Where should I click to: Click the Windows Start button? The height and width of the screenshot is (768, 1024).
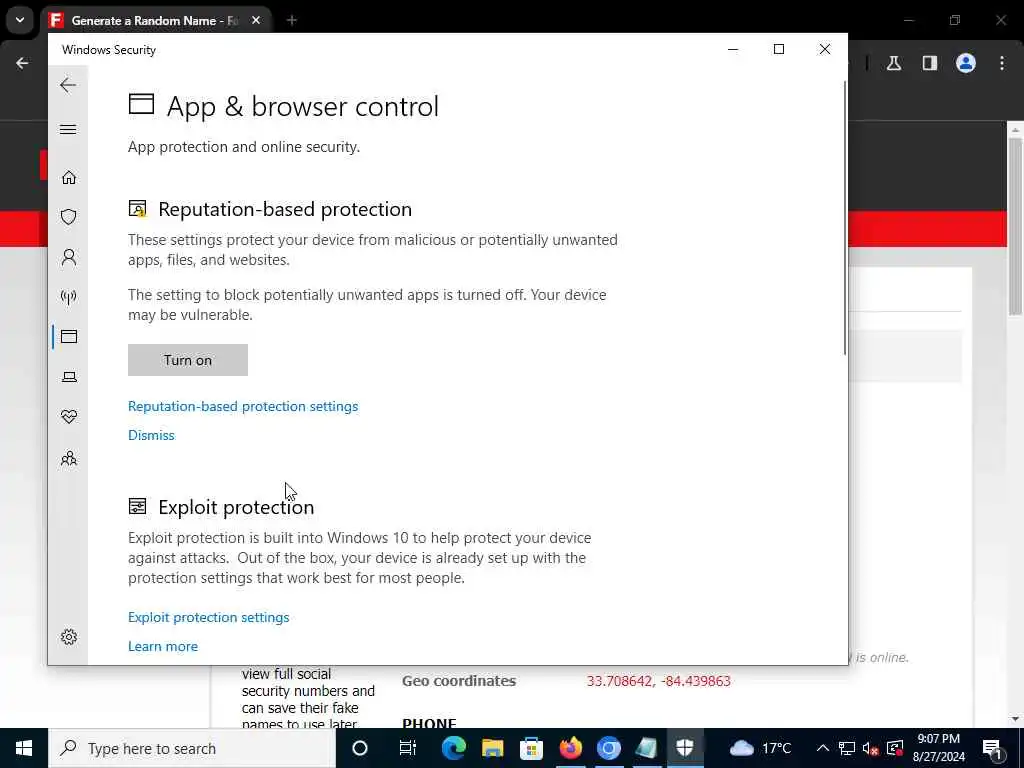coord(24,748)
